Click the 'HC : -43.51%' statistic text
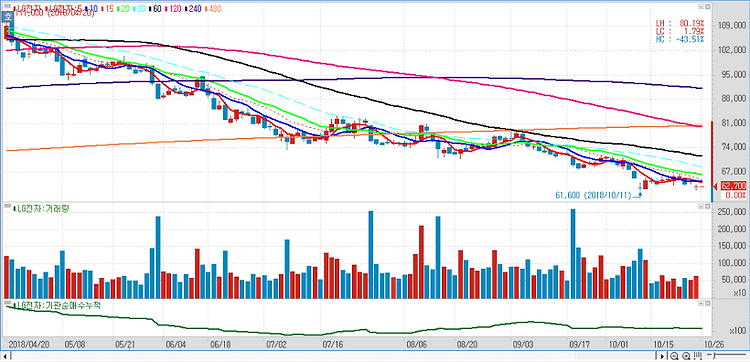The image size is (750, 362). (679, 39)
